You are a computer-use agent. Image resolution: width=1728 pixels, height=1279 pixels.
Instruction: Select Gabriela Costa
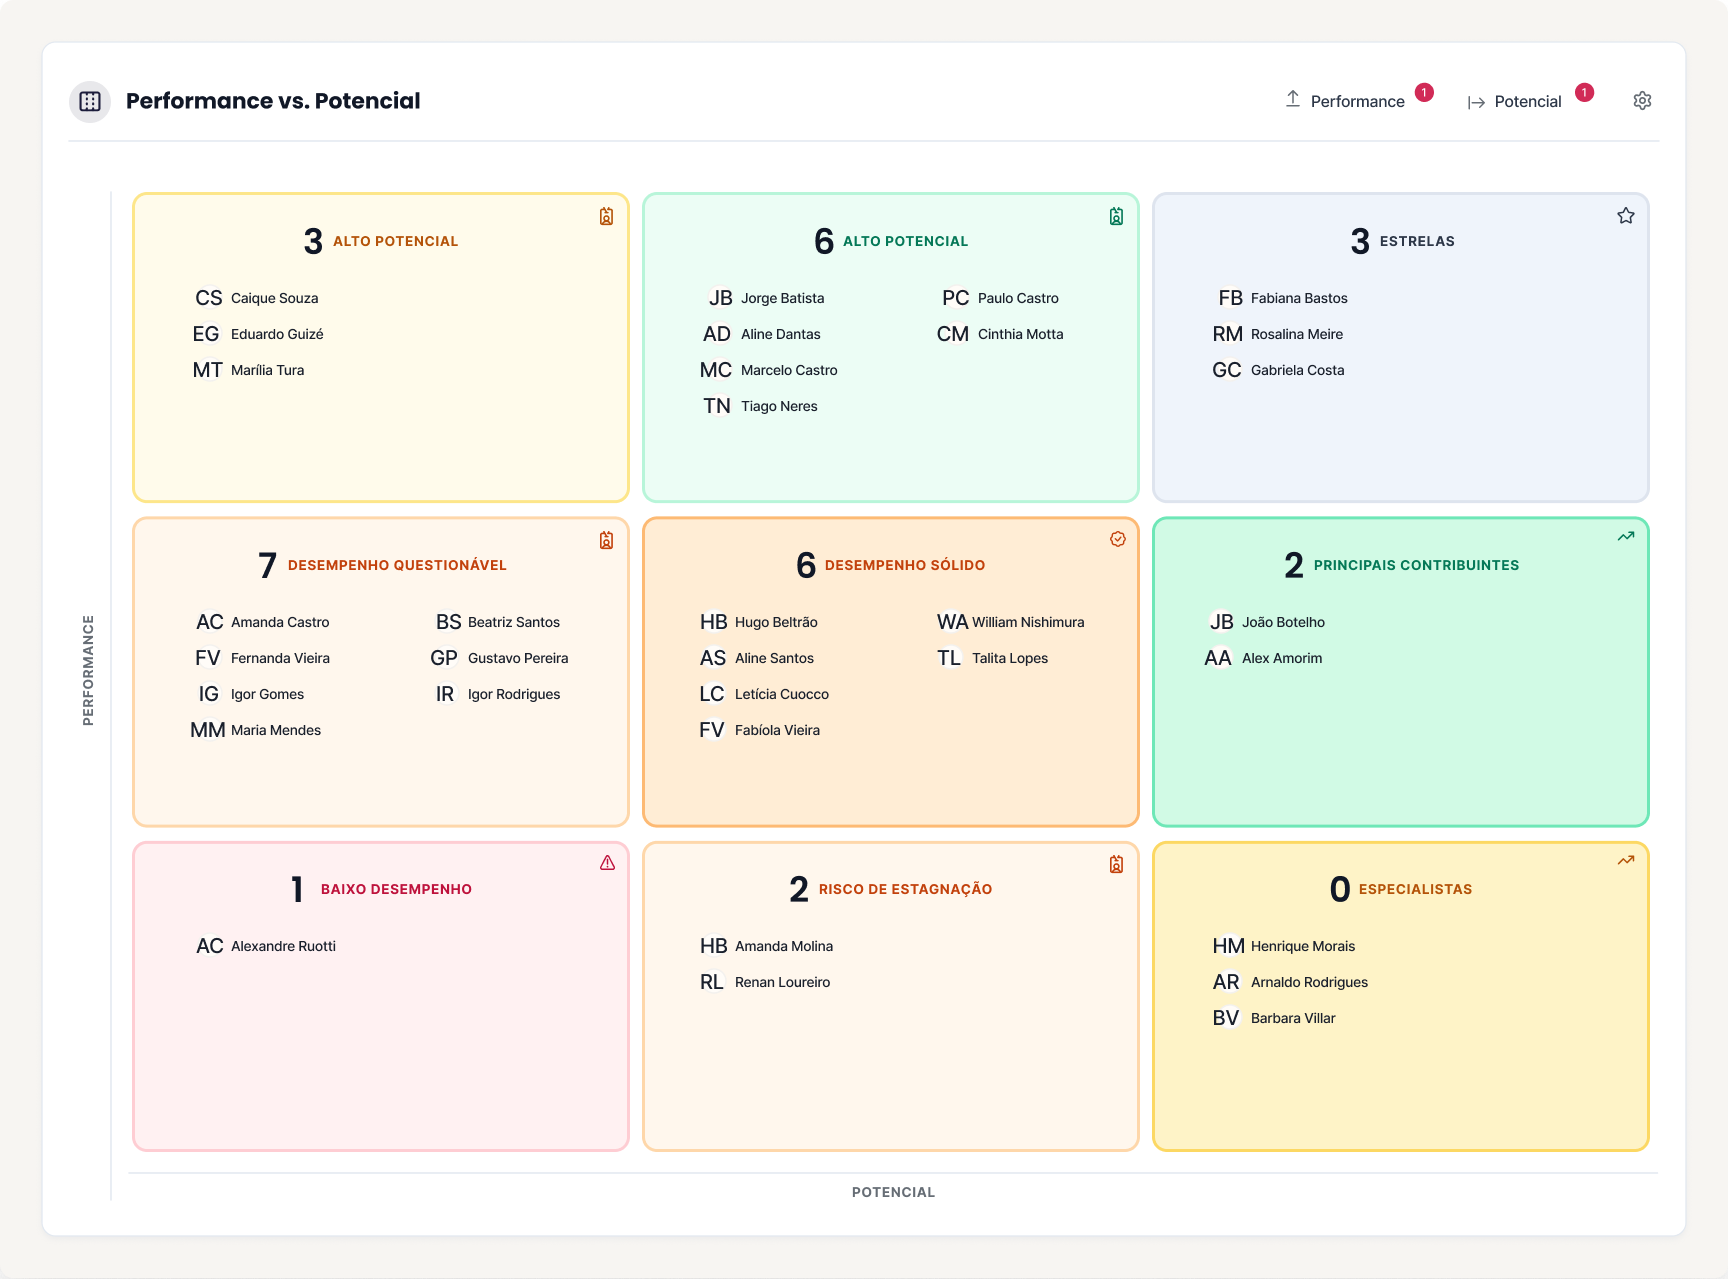click(x=1278, y=370)
